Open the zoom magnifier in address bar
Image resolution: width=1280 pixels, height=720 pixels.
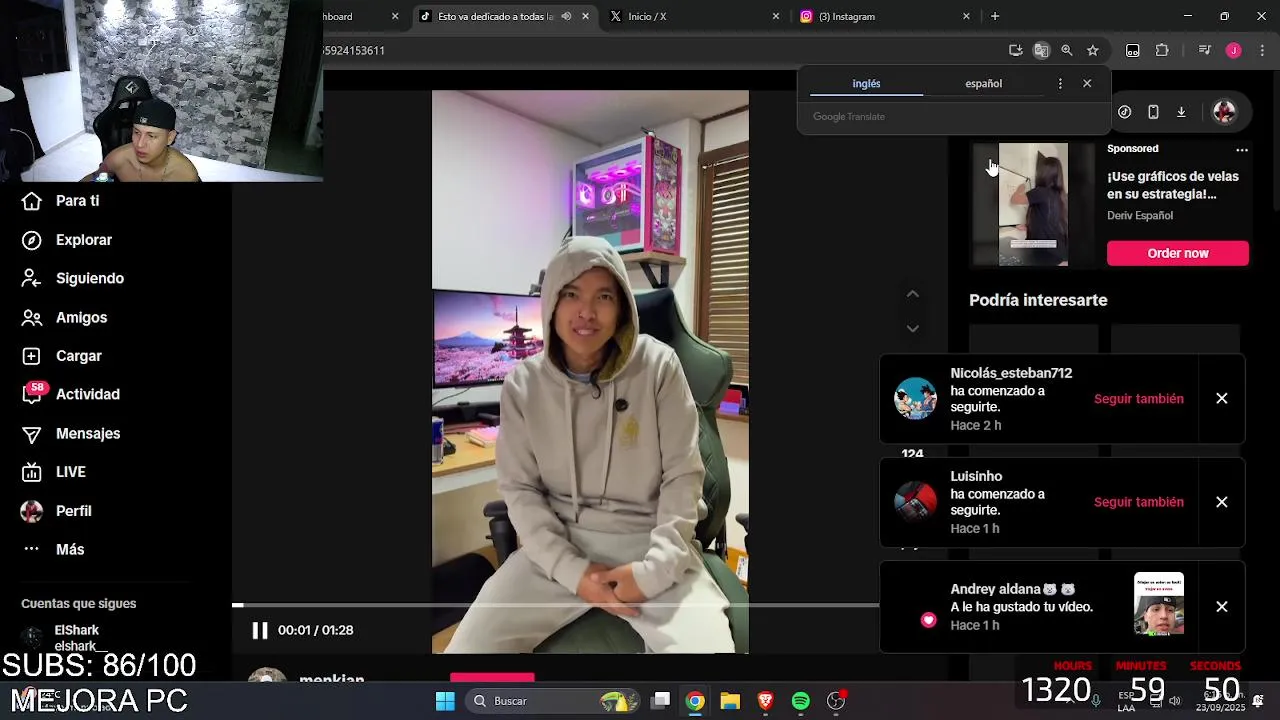tap(1067, 50)
